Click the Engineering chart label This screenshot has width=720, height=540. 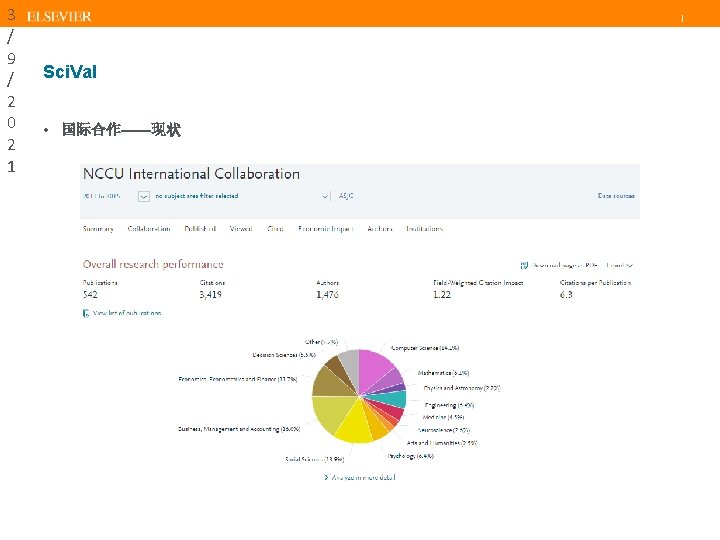coord(449,405)
